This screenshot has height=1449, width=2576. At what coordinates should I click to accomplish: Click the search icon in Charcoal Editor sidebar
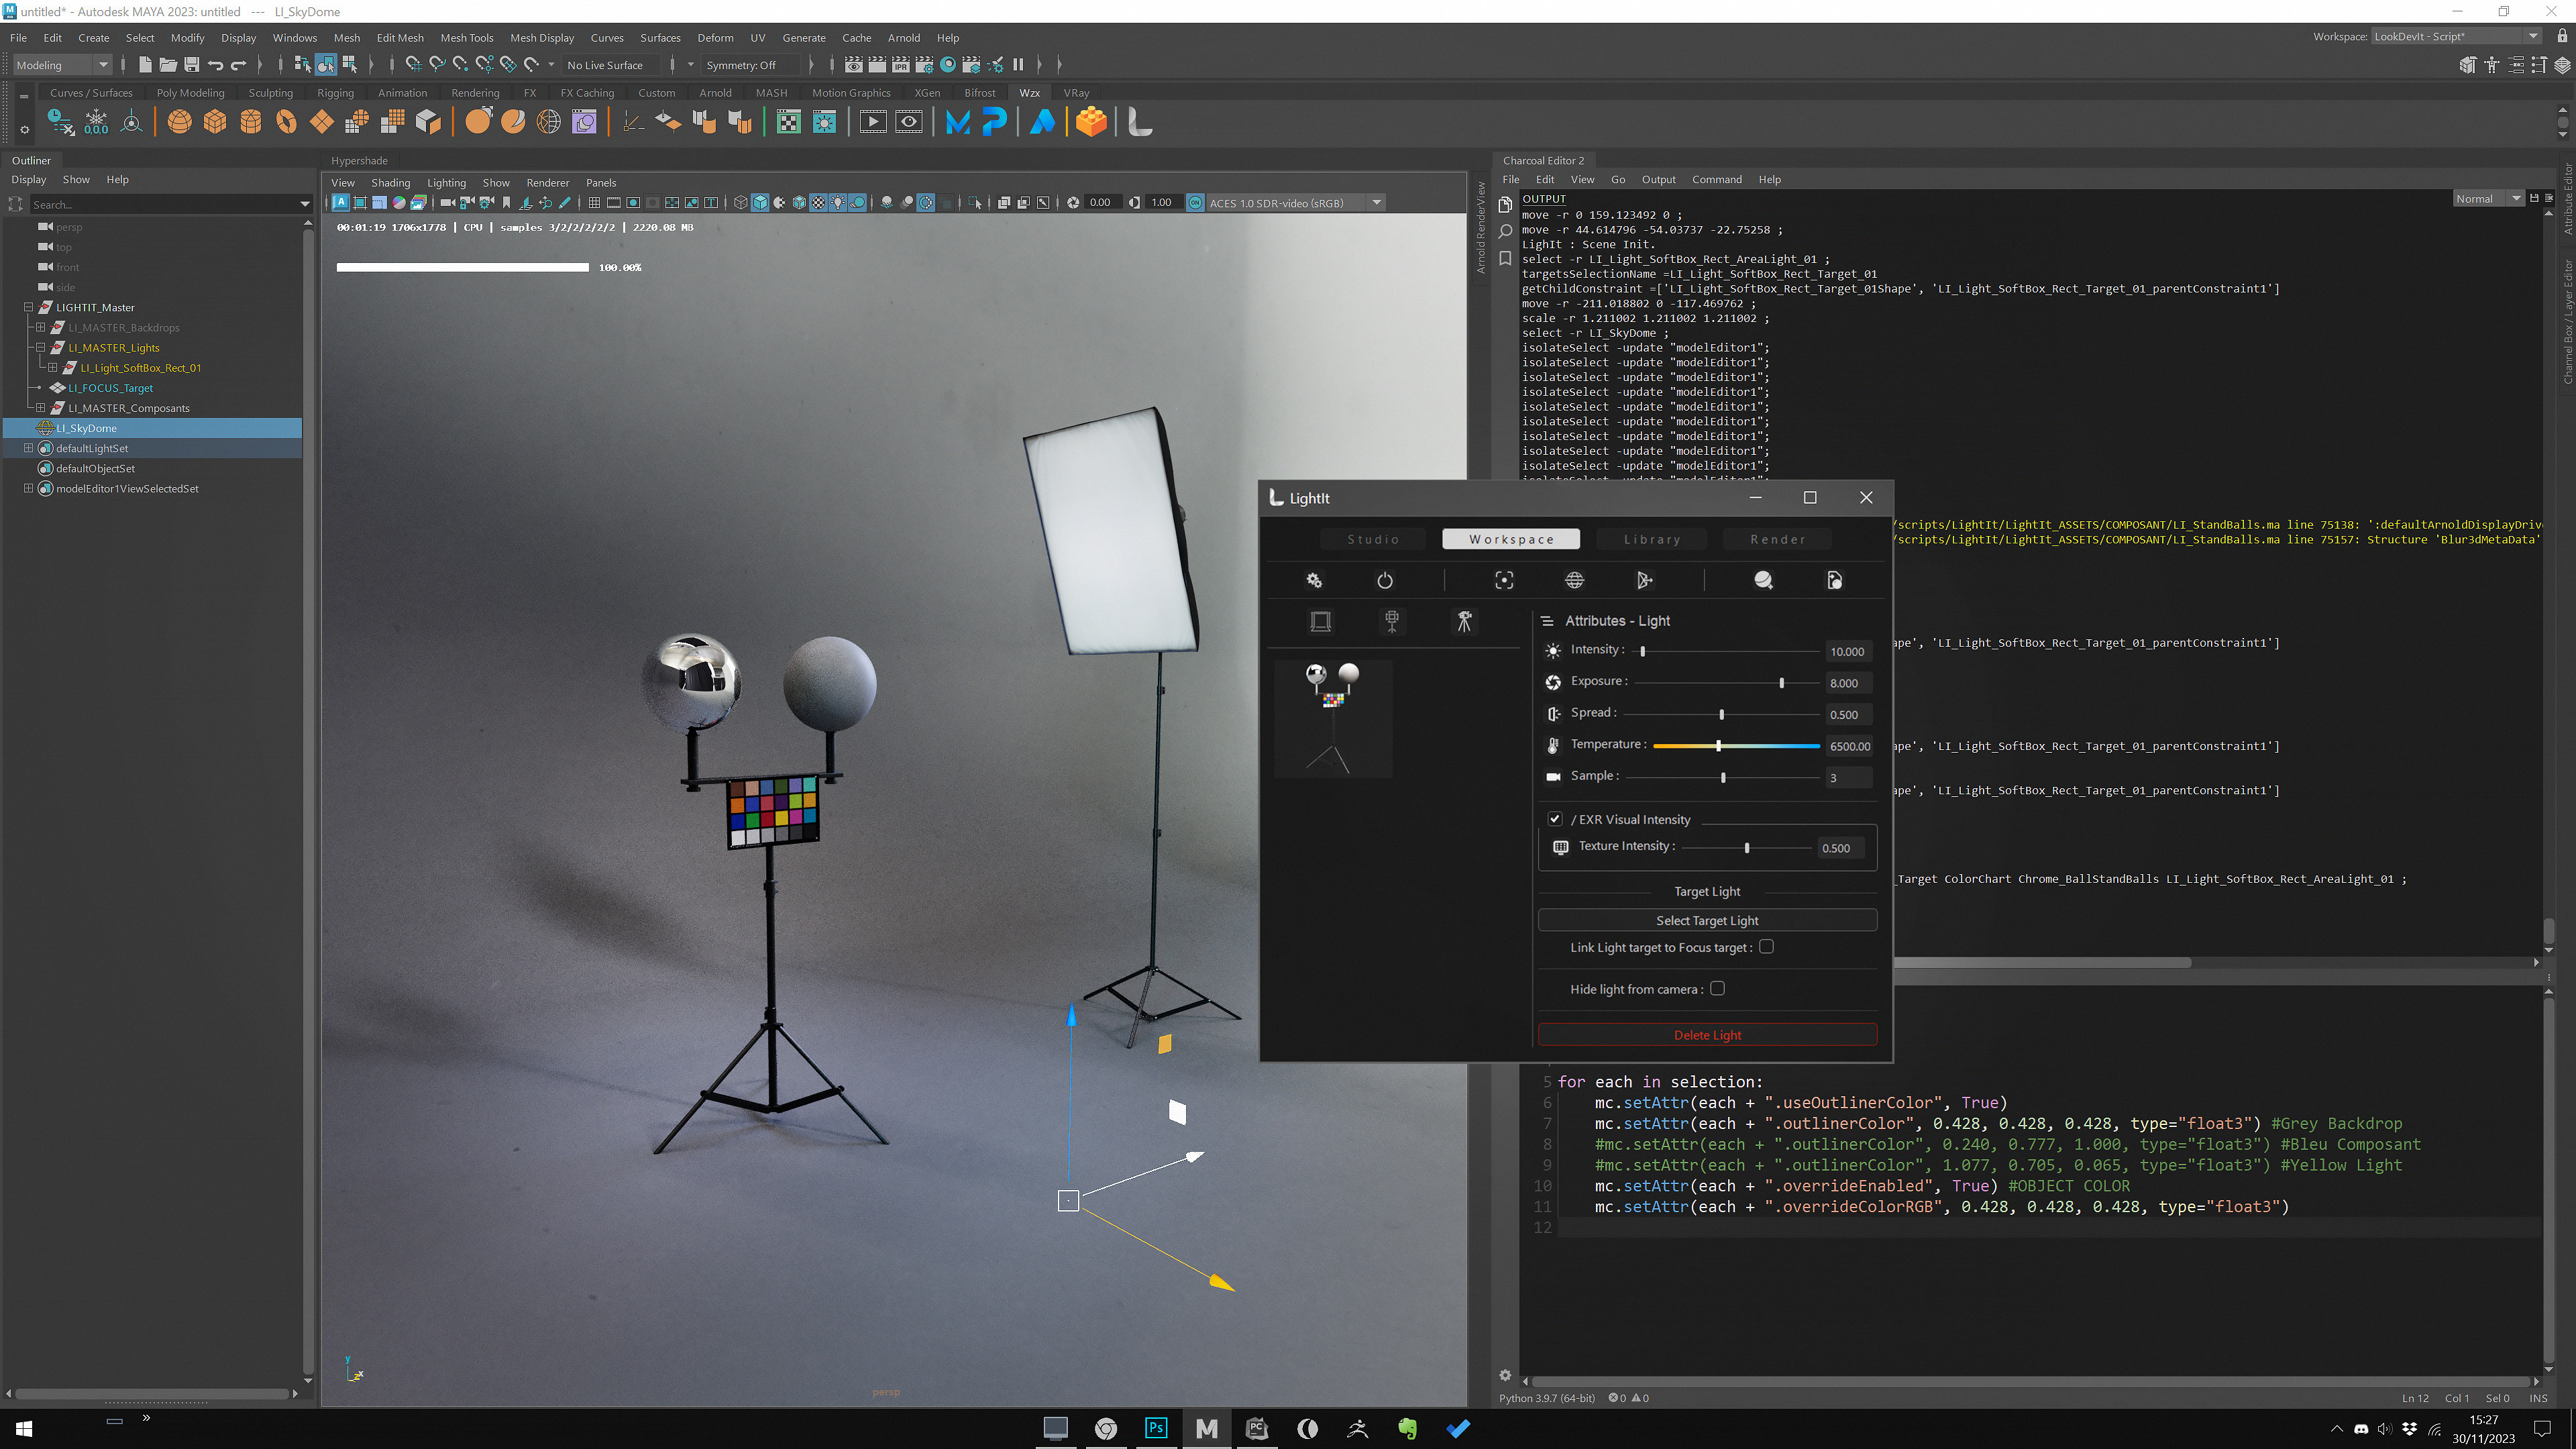[x=1505, y=232]
